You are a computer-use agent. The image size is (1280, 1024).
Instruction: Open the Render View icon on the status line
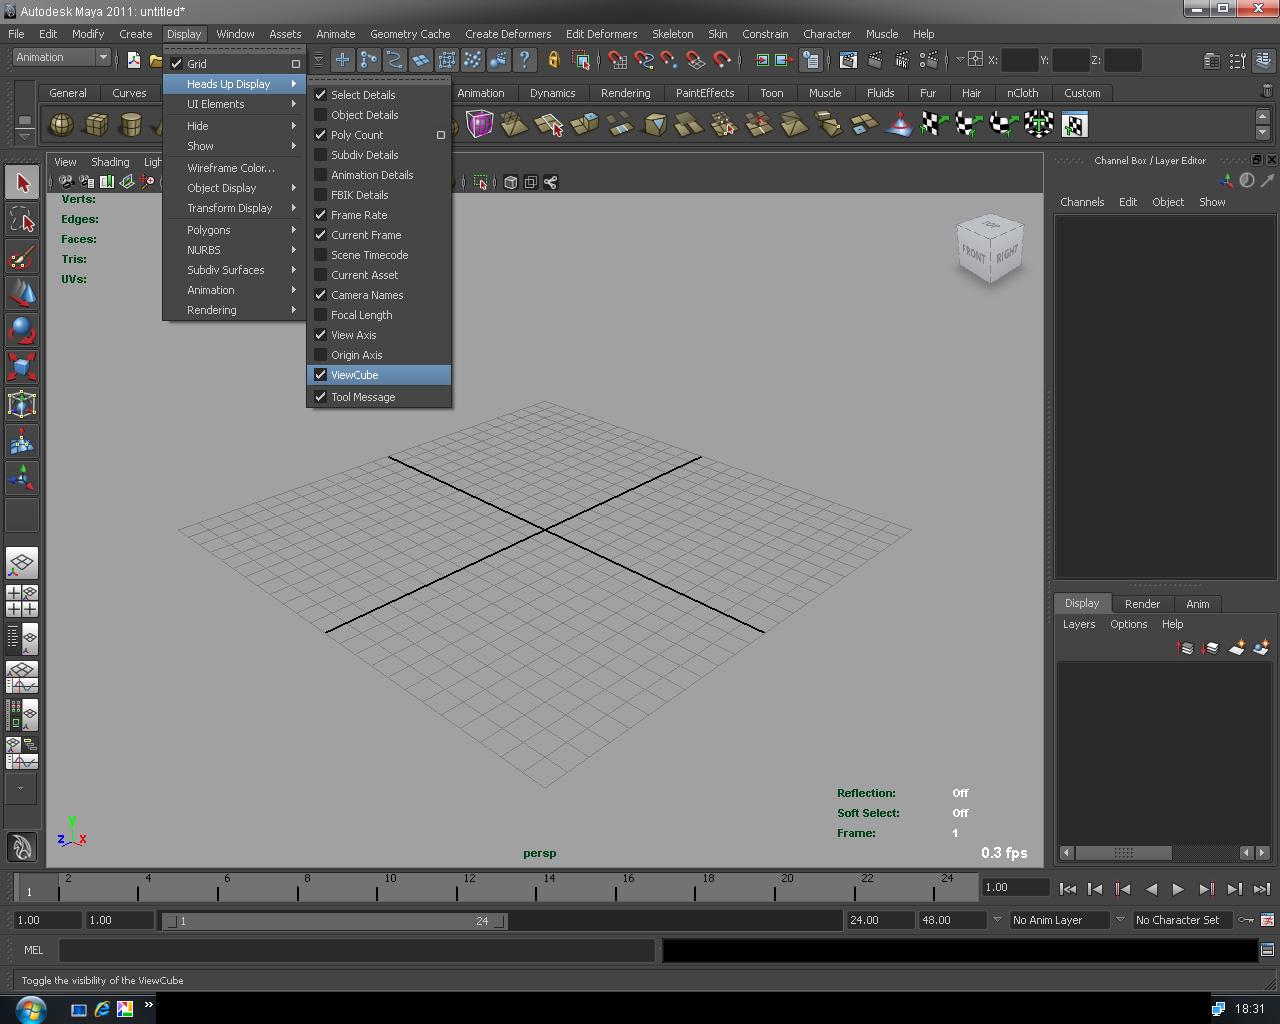click(847, 60)
